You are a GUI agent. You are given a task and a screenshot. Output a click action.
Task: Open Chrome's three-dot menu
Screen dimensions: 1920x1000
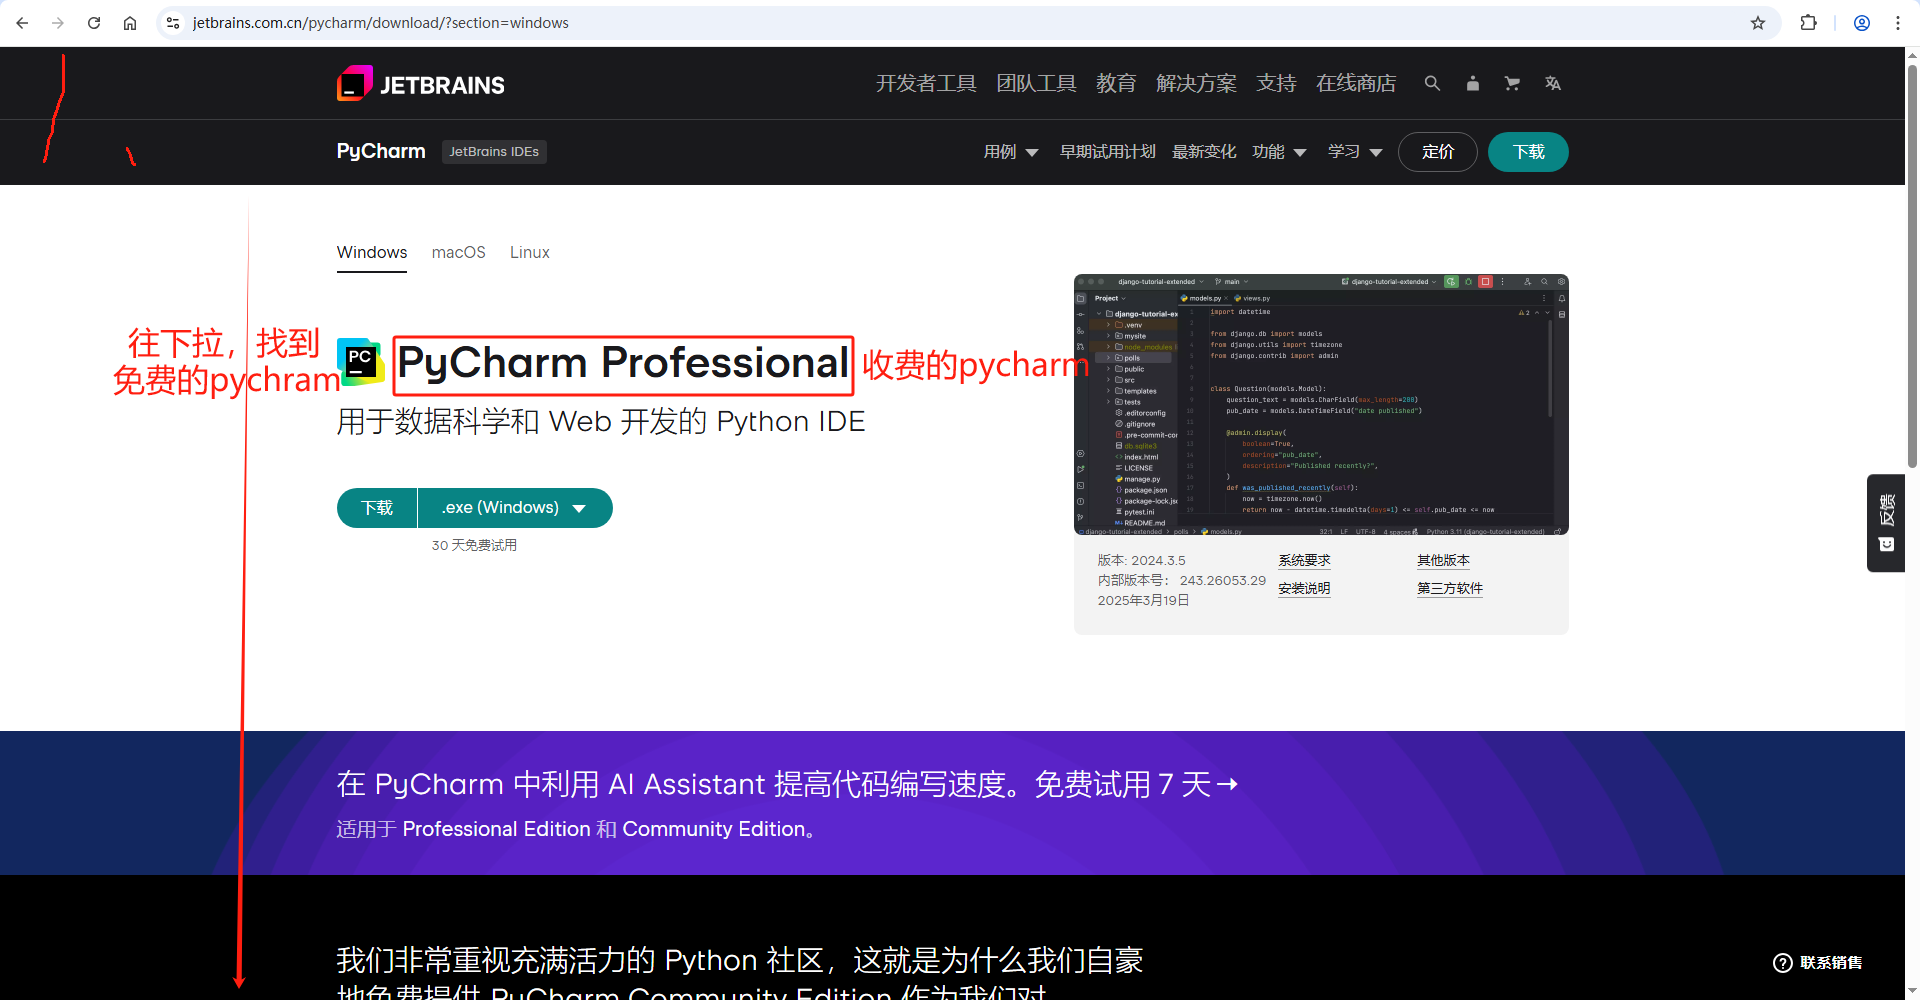click(1898, 23)
